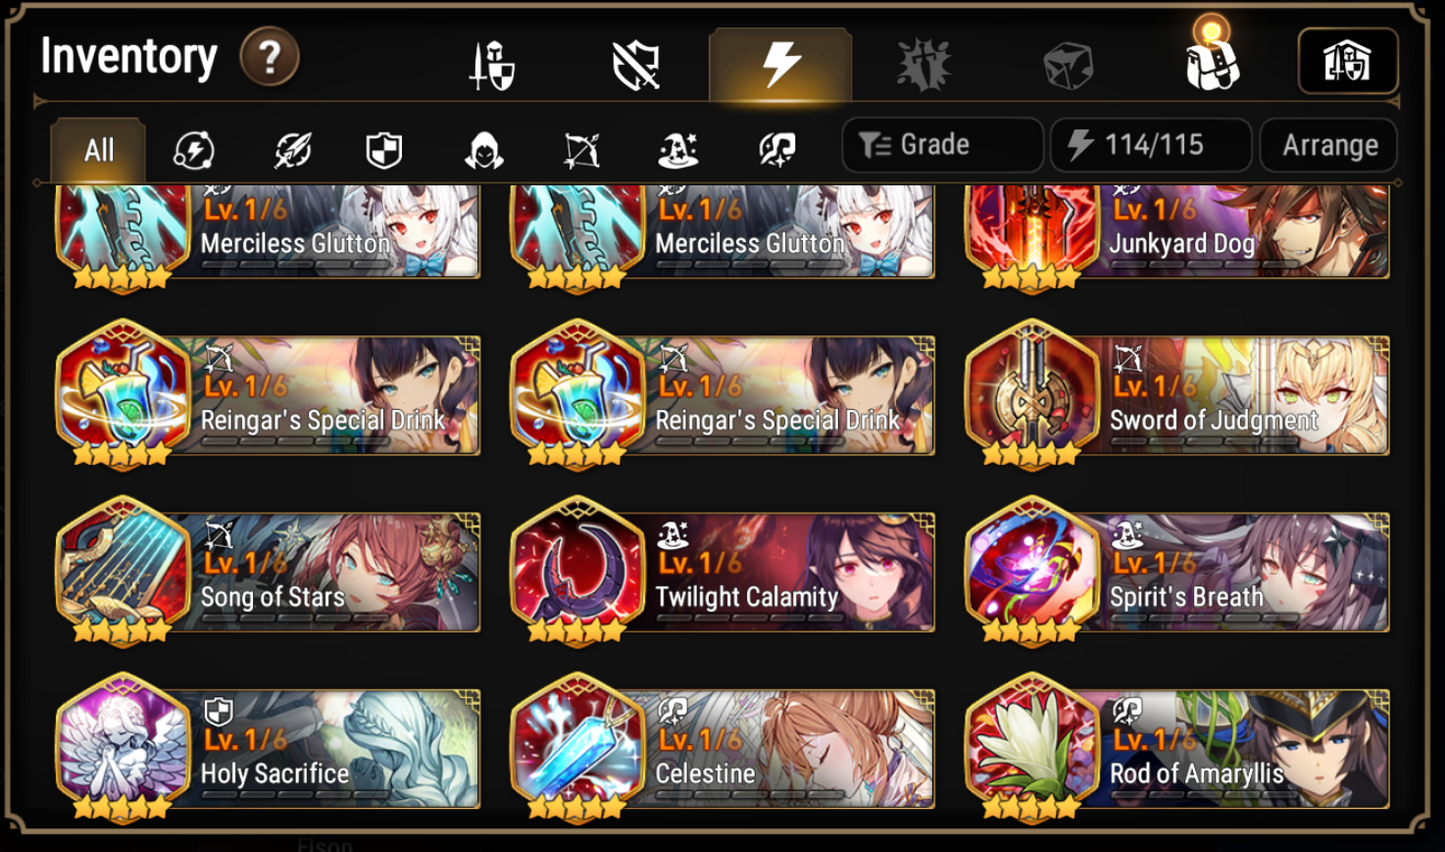Select the lightning bolt artifact tab
This screenshot has width=1445, height=852.
click(780, 65)
